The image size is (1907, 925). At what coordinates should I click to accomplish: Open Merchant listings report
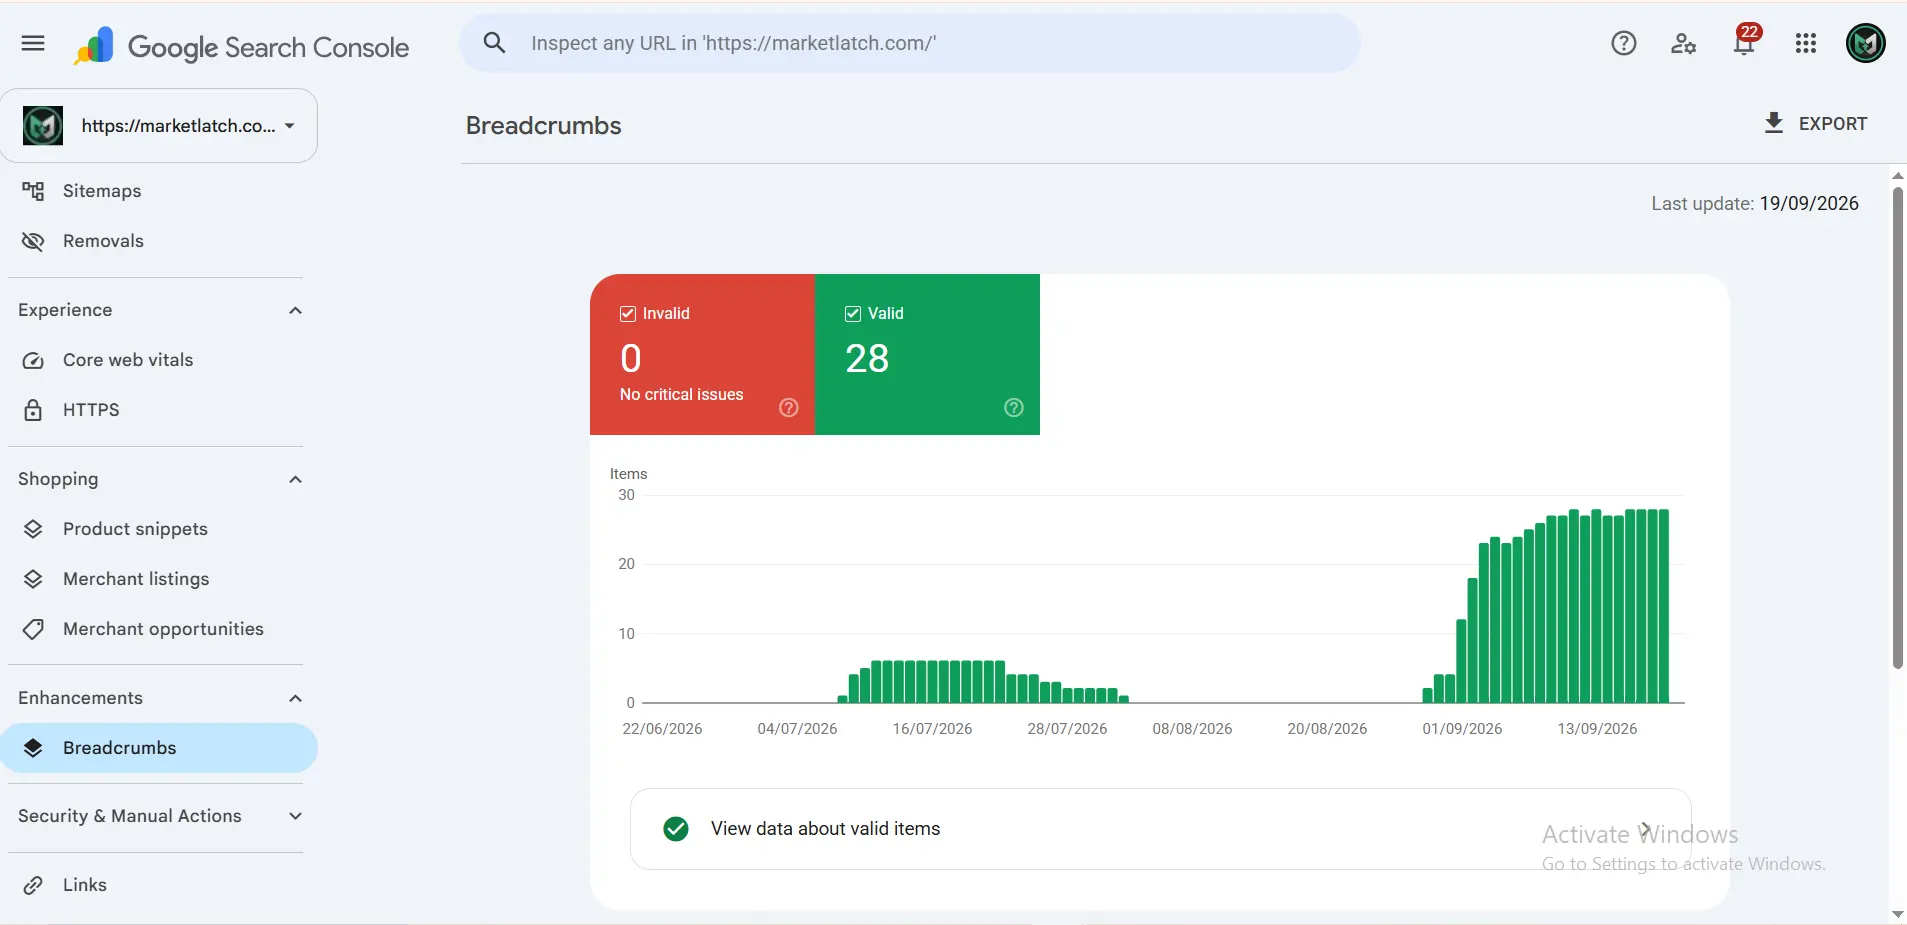pos(159,579)
